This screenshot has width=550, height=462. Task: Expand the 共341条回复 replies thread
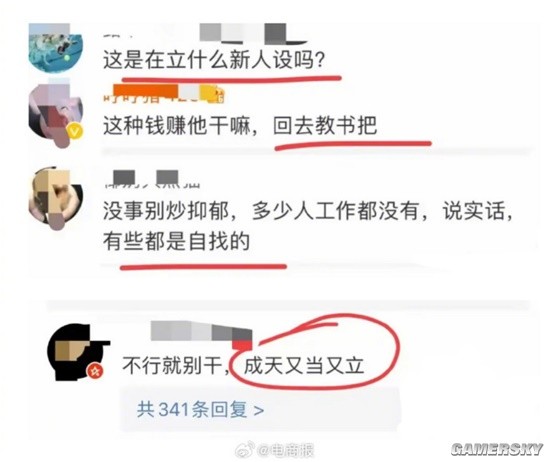click(x=201, y=409)
